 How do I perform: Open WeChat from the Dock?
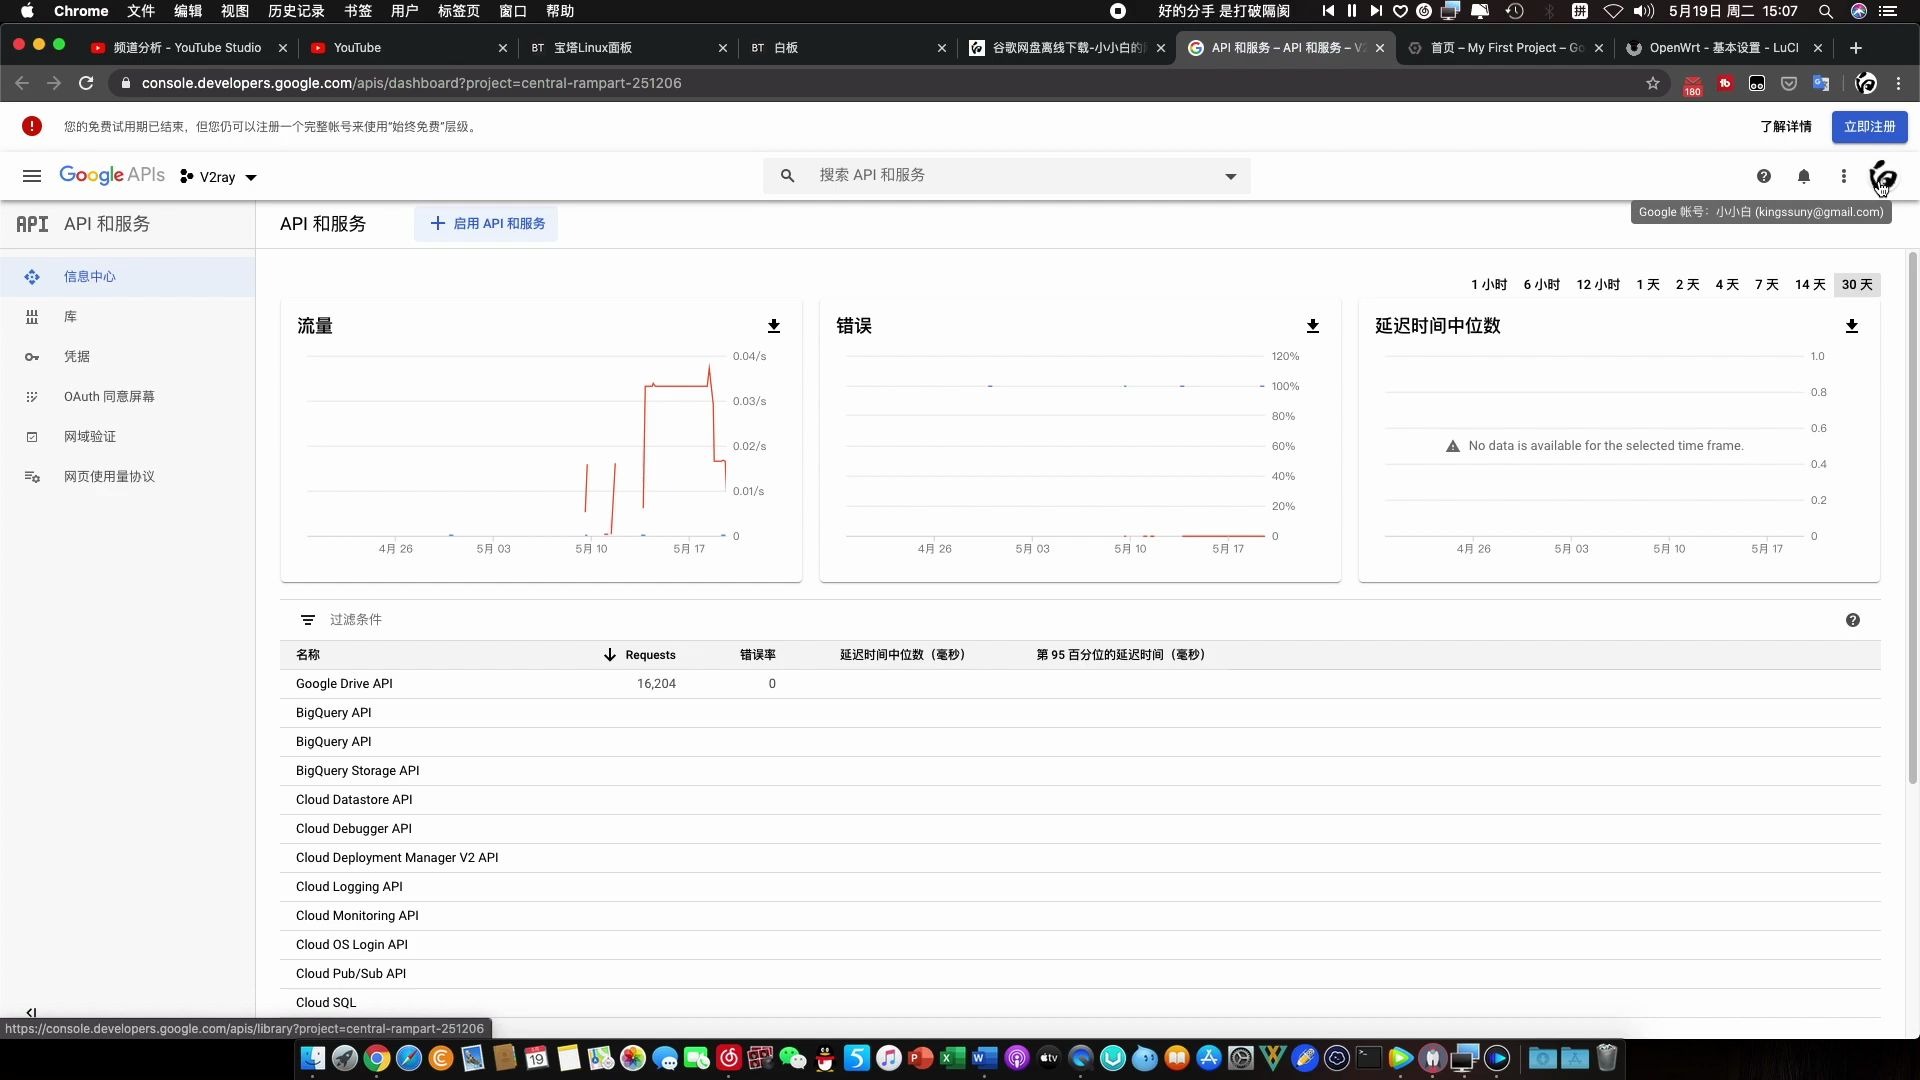pyautogui.click(x=793, y=1058)
